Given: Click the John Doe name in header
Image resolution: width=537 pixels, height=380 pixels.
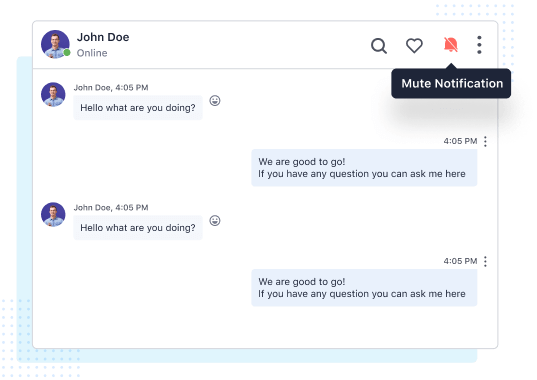Looking at the screenshot, I should pos(103,37).
